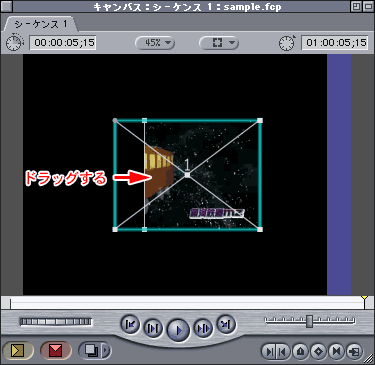Click the jog control wheel
375x365 pixels.
(x=56, y=322)
